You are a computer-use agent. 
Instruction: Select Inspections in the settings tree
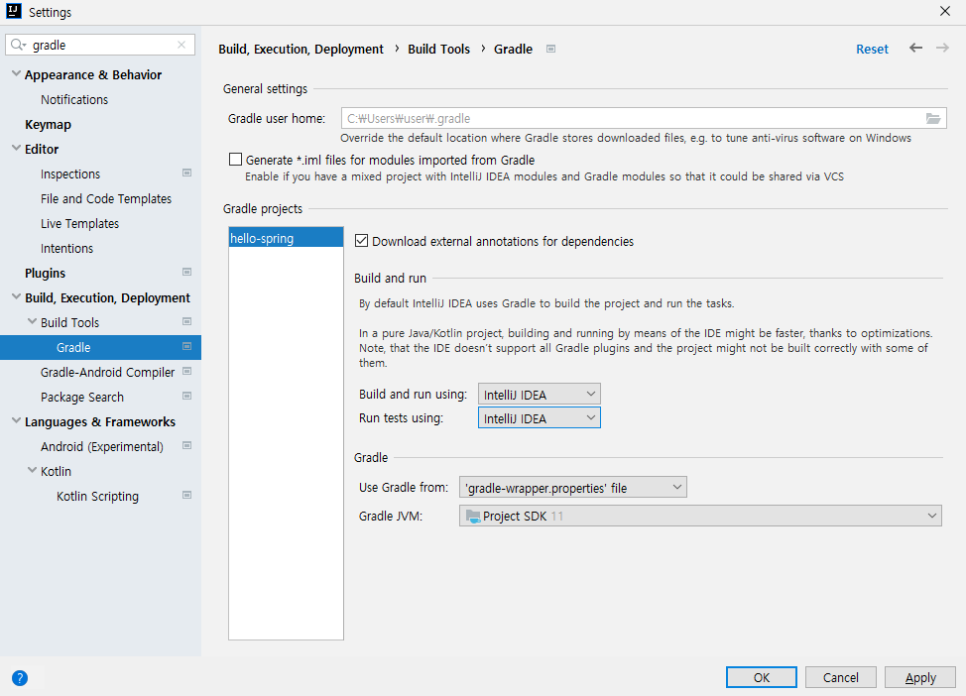pos(70,174)
